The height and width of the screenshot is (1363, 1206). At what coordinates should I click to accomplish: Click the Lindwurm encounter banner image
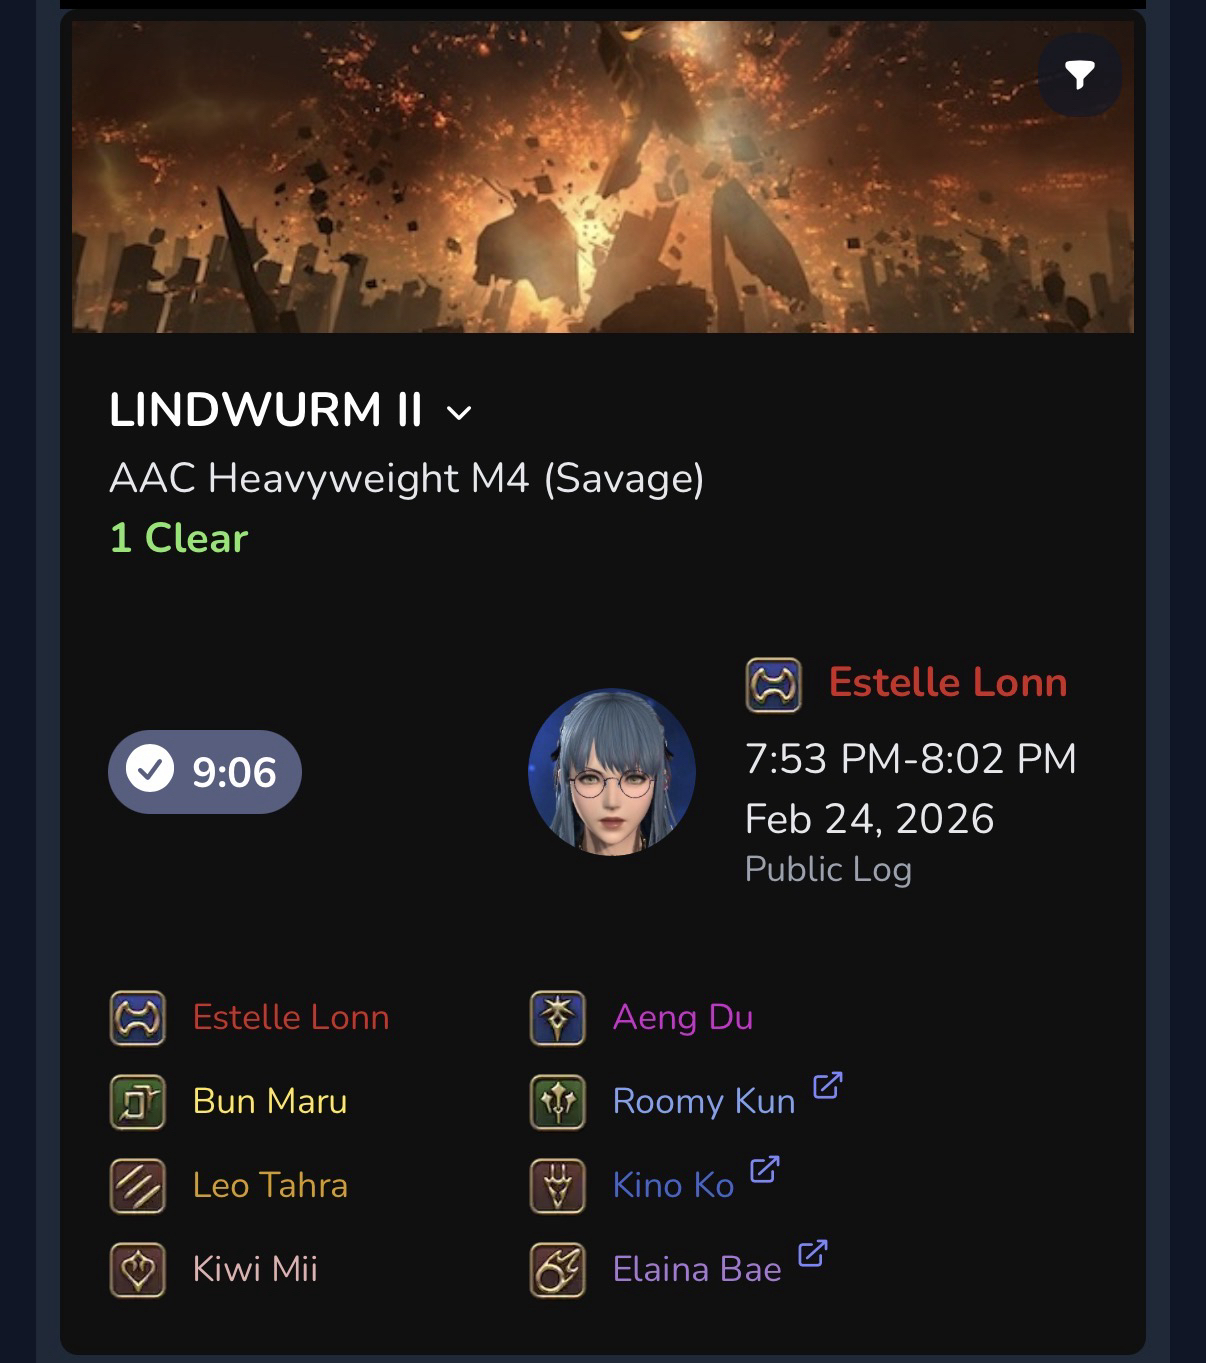tap(603, 177)
